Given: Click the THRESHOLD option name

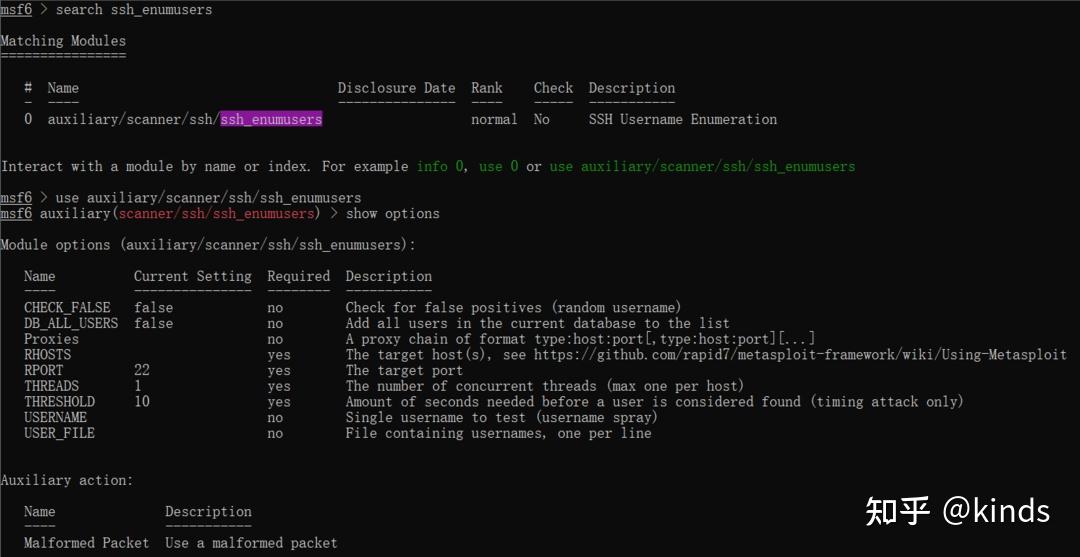Looking at the screenshot, I should (x=59, y=402).
